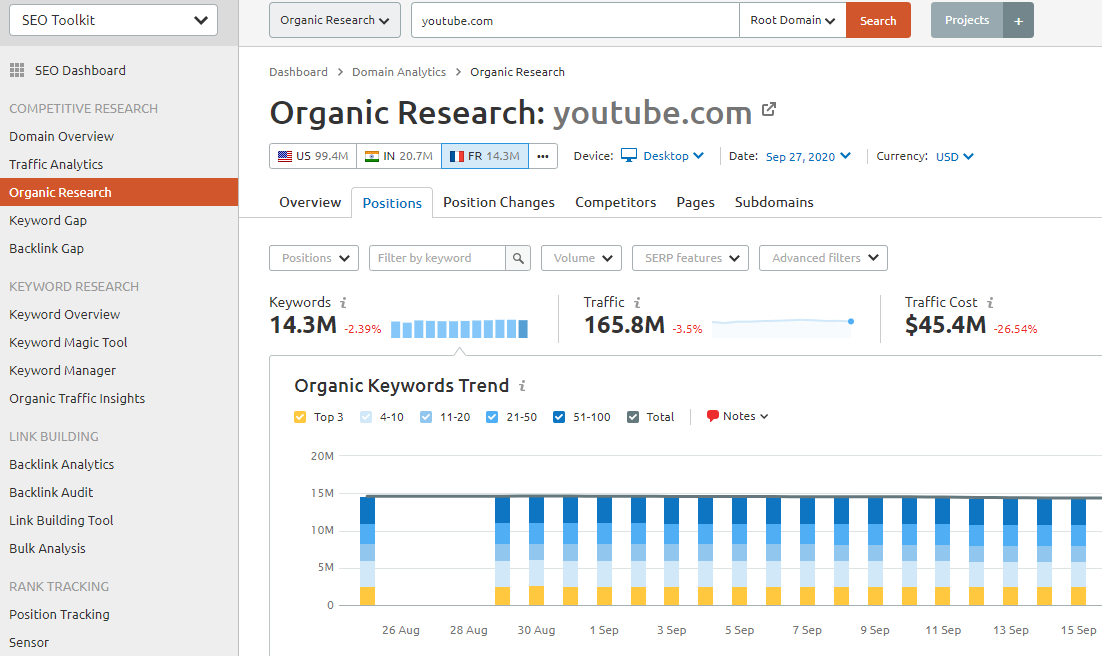Toggle the 21-50 positions checkbox
The image size is (1102, 656).
tap(492, 417)
